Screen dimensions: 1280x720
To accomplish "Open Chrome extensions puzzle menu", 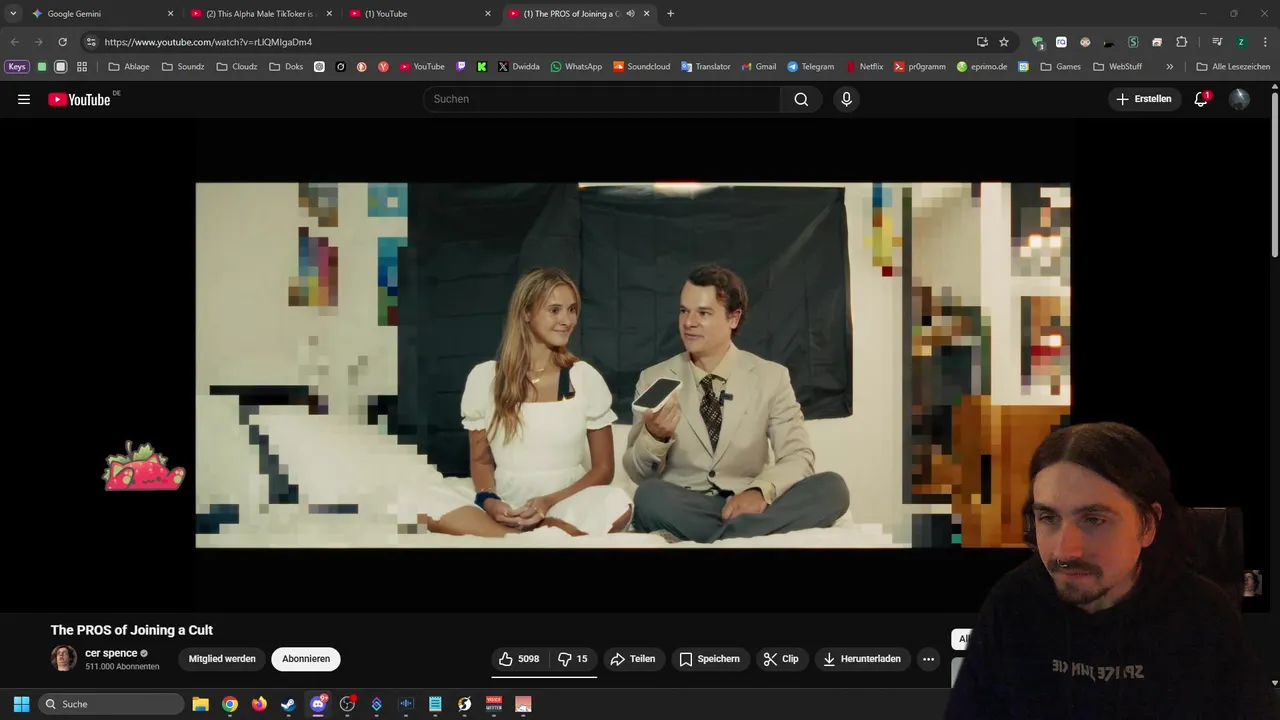I will [x=1181, y=42].
